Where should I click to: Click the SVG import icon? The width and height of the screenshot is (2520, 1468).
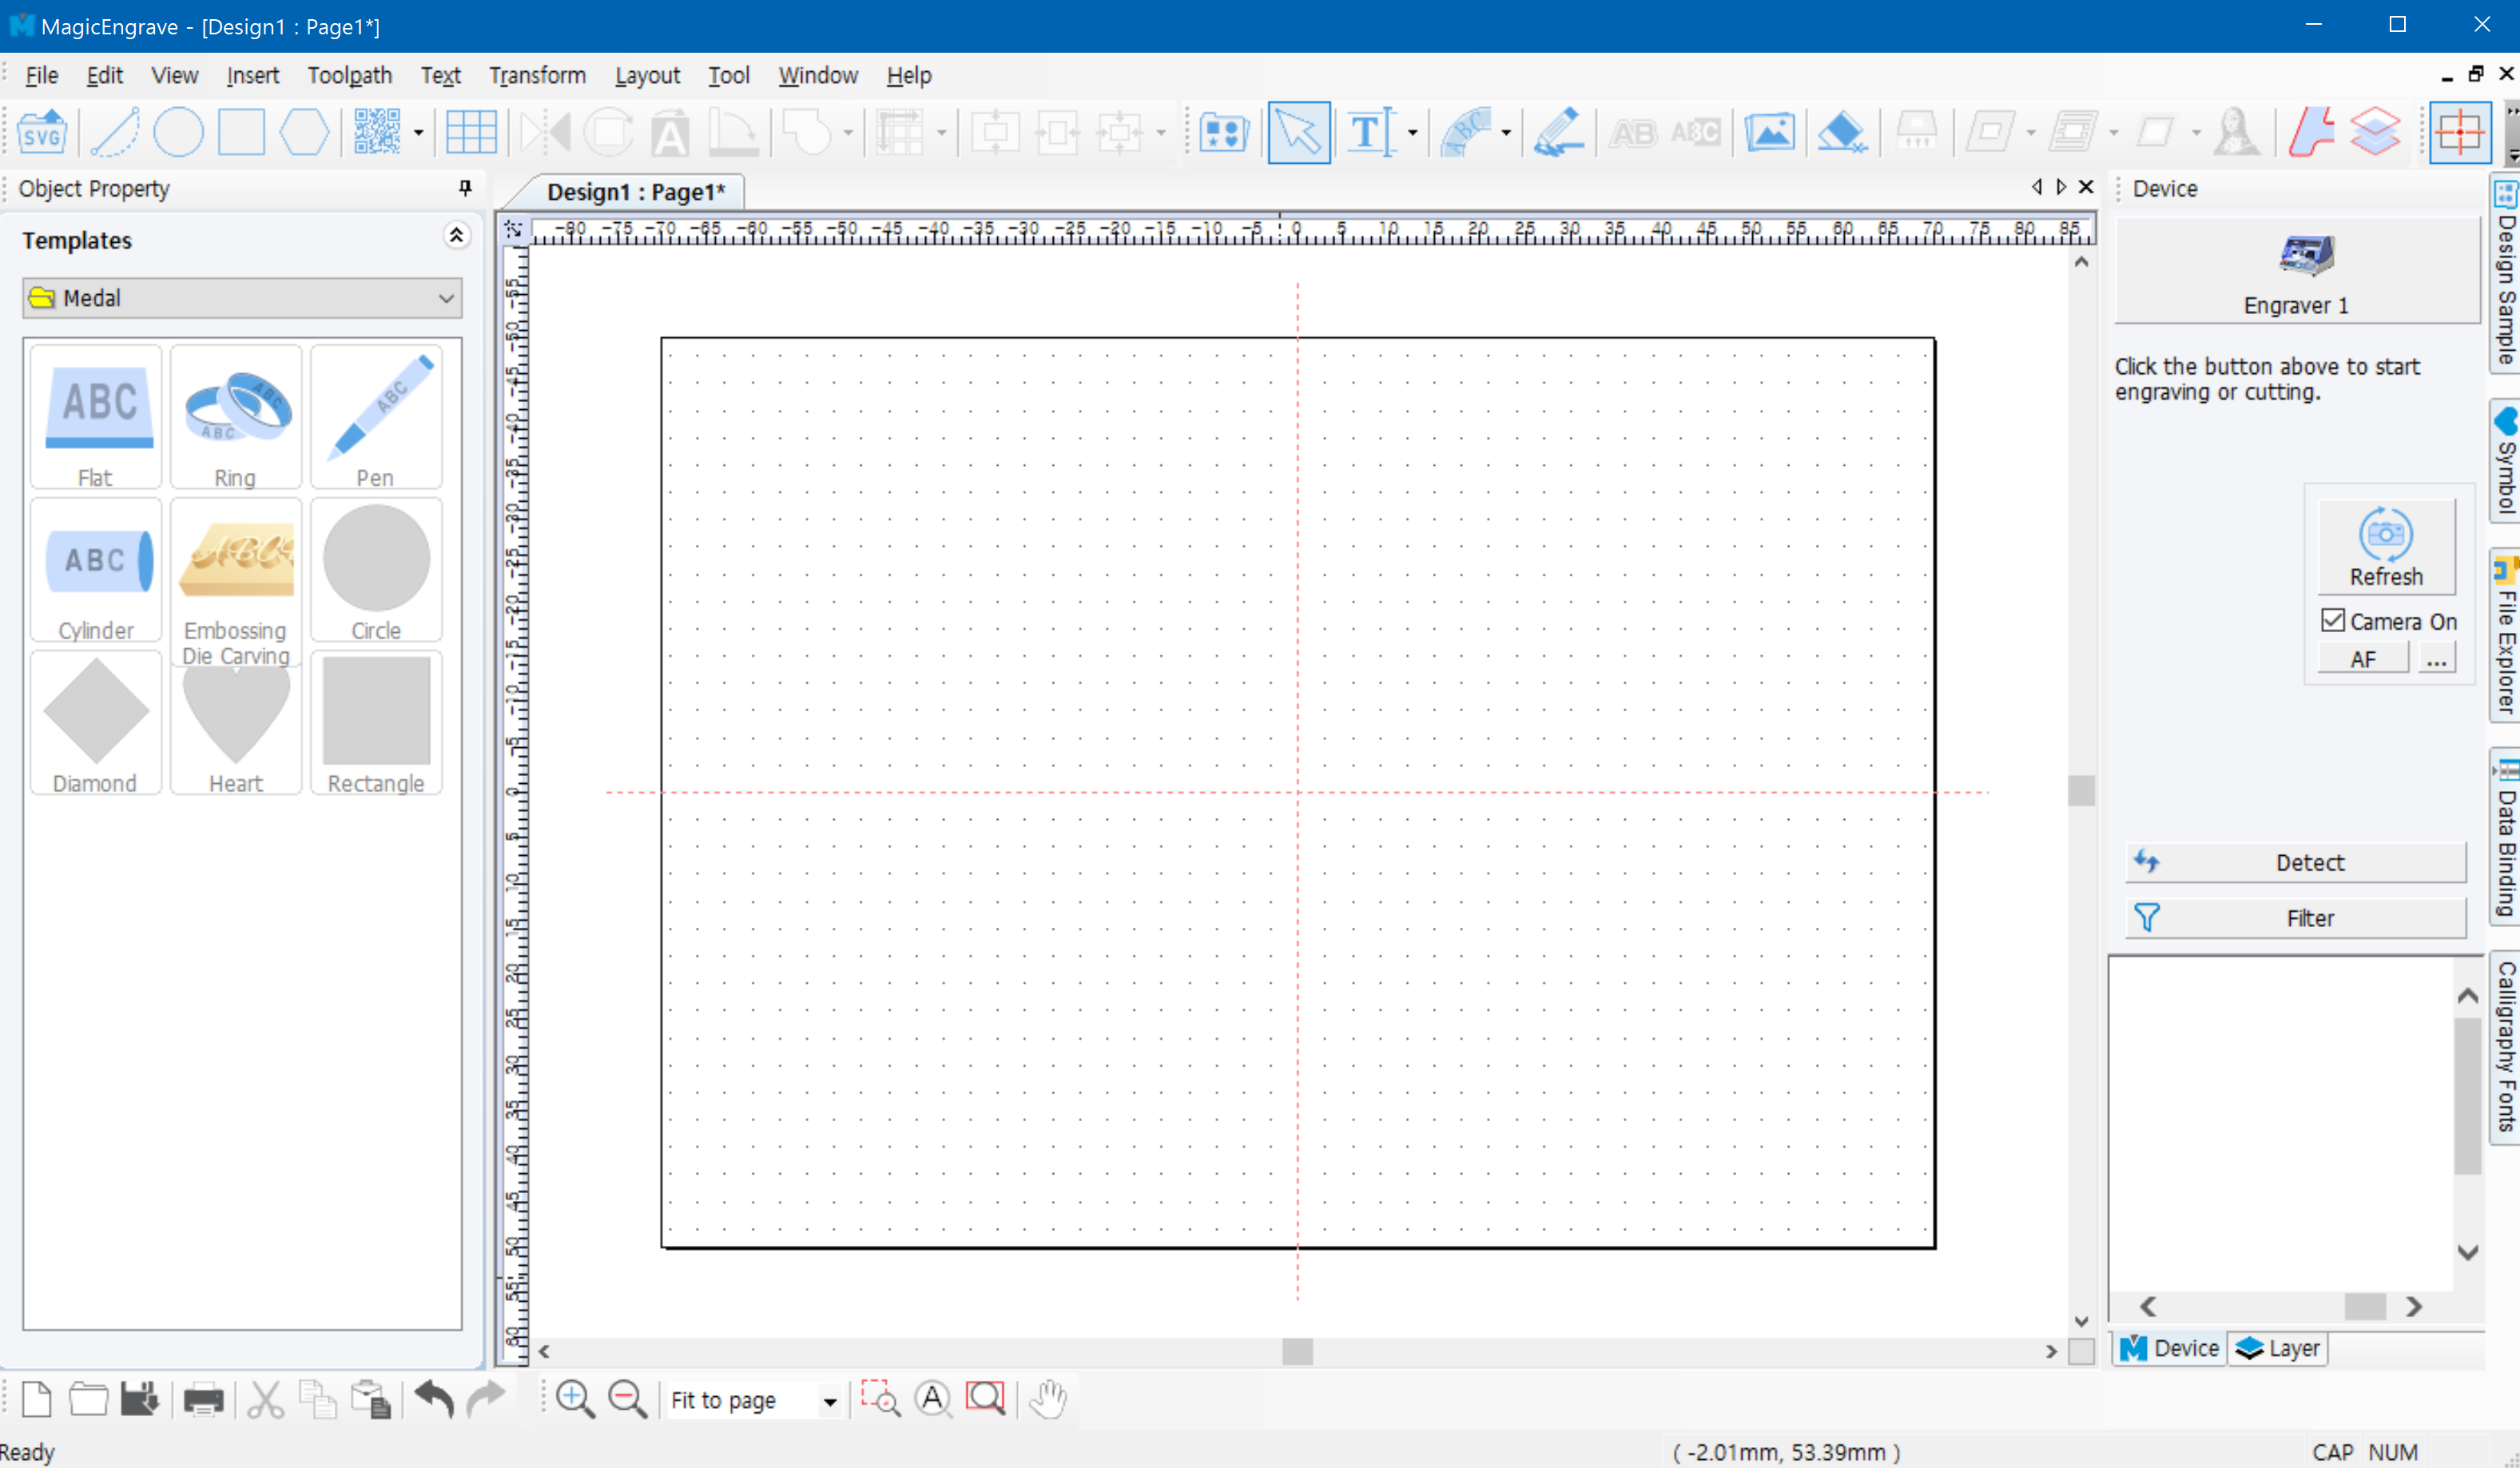(42, 132)
